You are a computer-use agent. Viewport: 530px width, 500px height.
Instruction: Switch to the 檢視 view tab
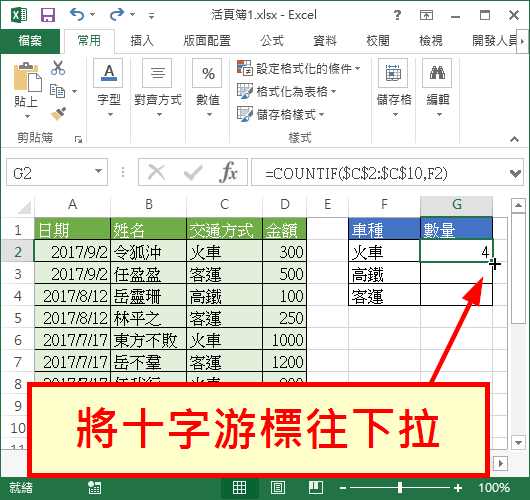[x=431, y=41]
